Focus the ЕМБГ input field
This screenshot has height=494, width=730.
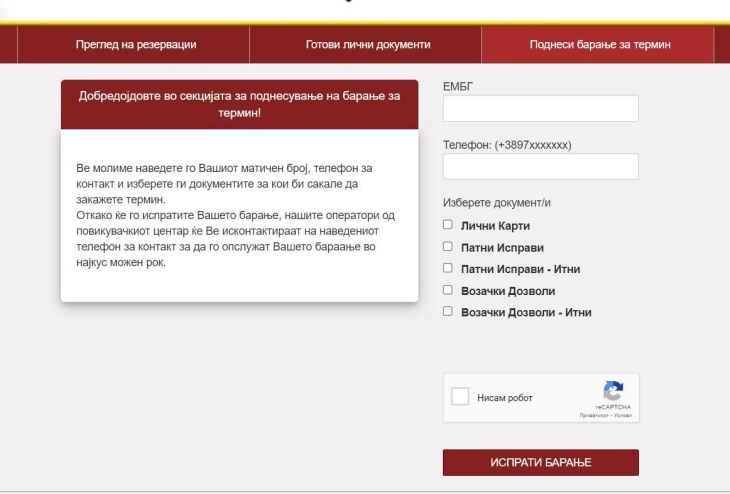tap(540, 109)
